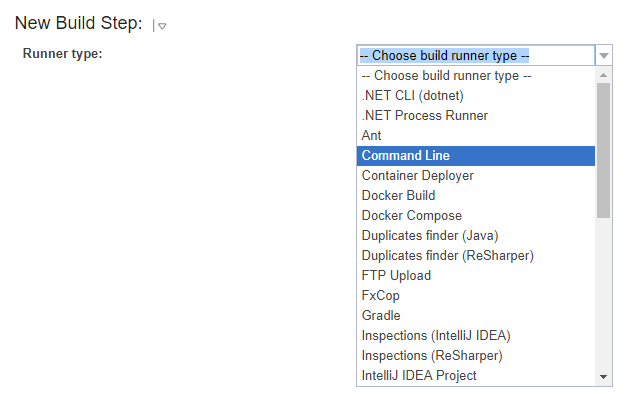Select .NET CLI (dotnet) runner
This screenshot has width=633, height=405.
pos(412,96)
